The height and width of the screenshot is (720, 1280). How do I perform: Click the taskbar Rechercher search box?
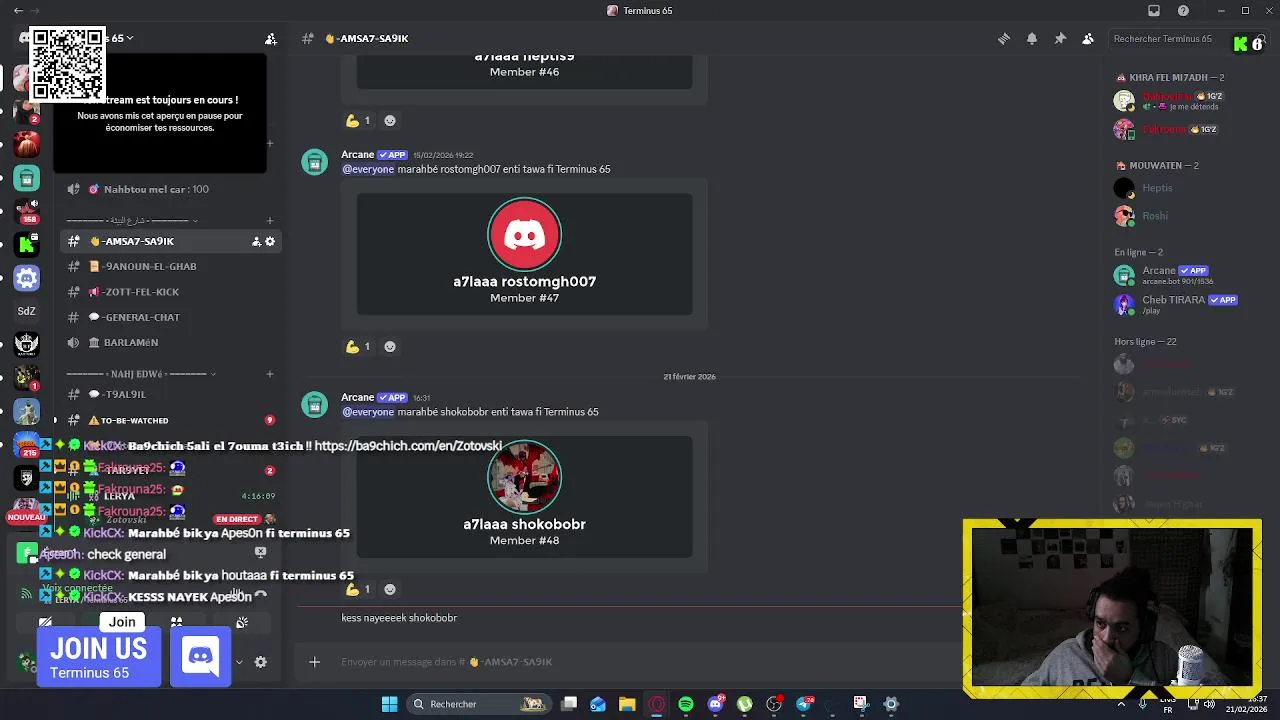478,704
